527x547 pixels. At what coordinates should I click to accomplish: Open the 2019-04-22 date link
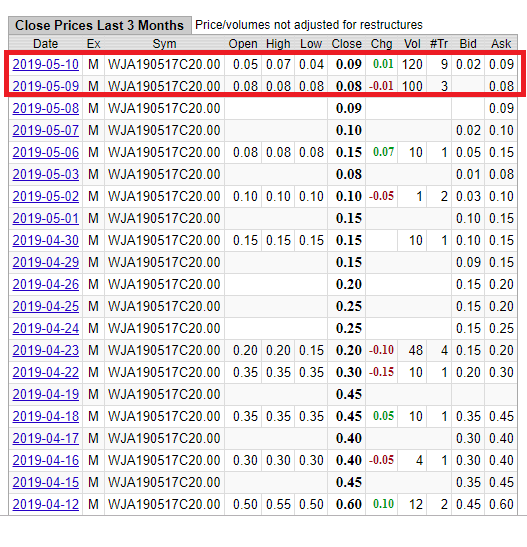click(x=46, y=372)
